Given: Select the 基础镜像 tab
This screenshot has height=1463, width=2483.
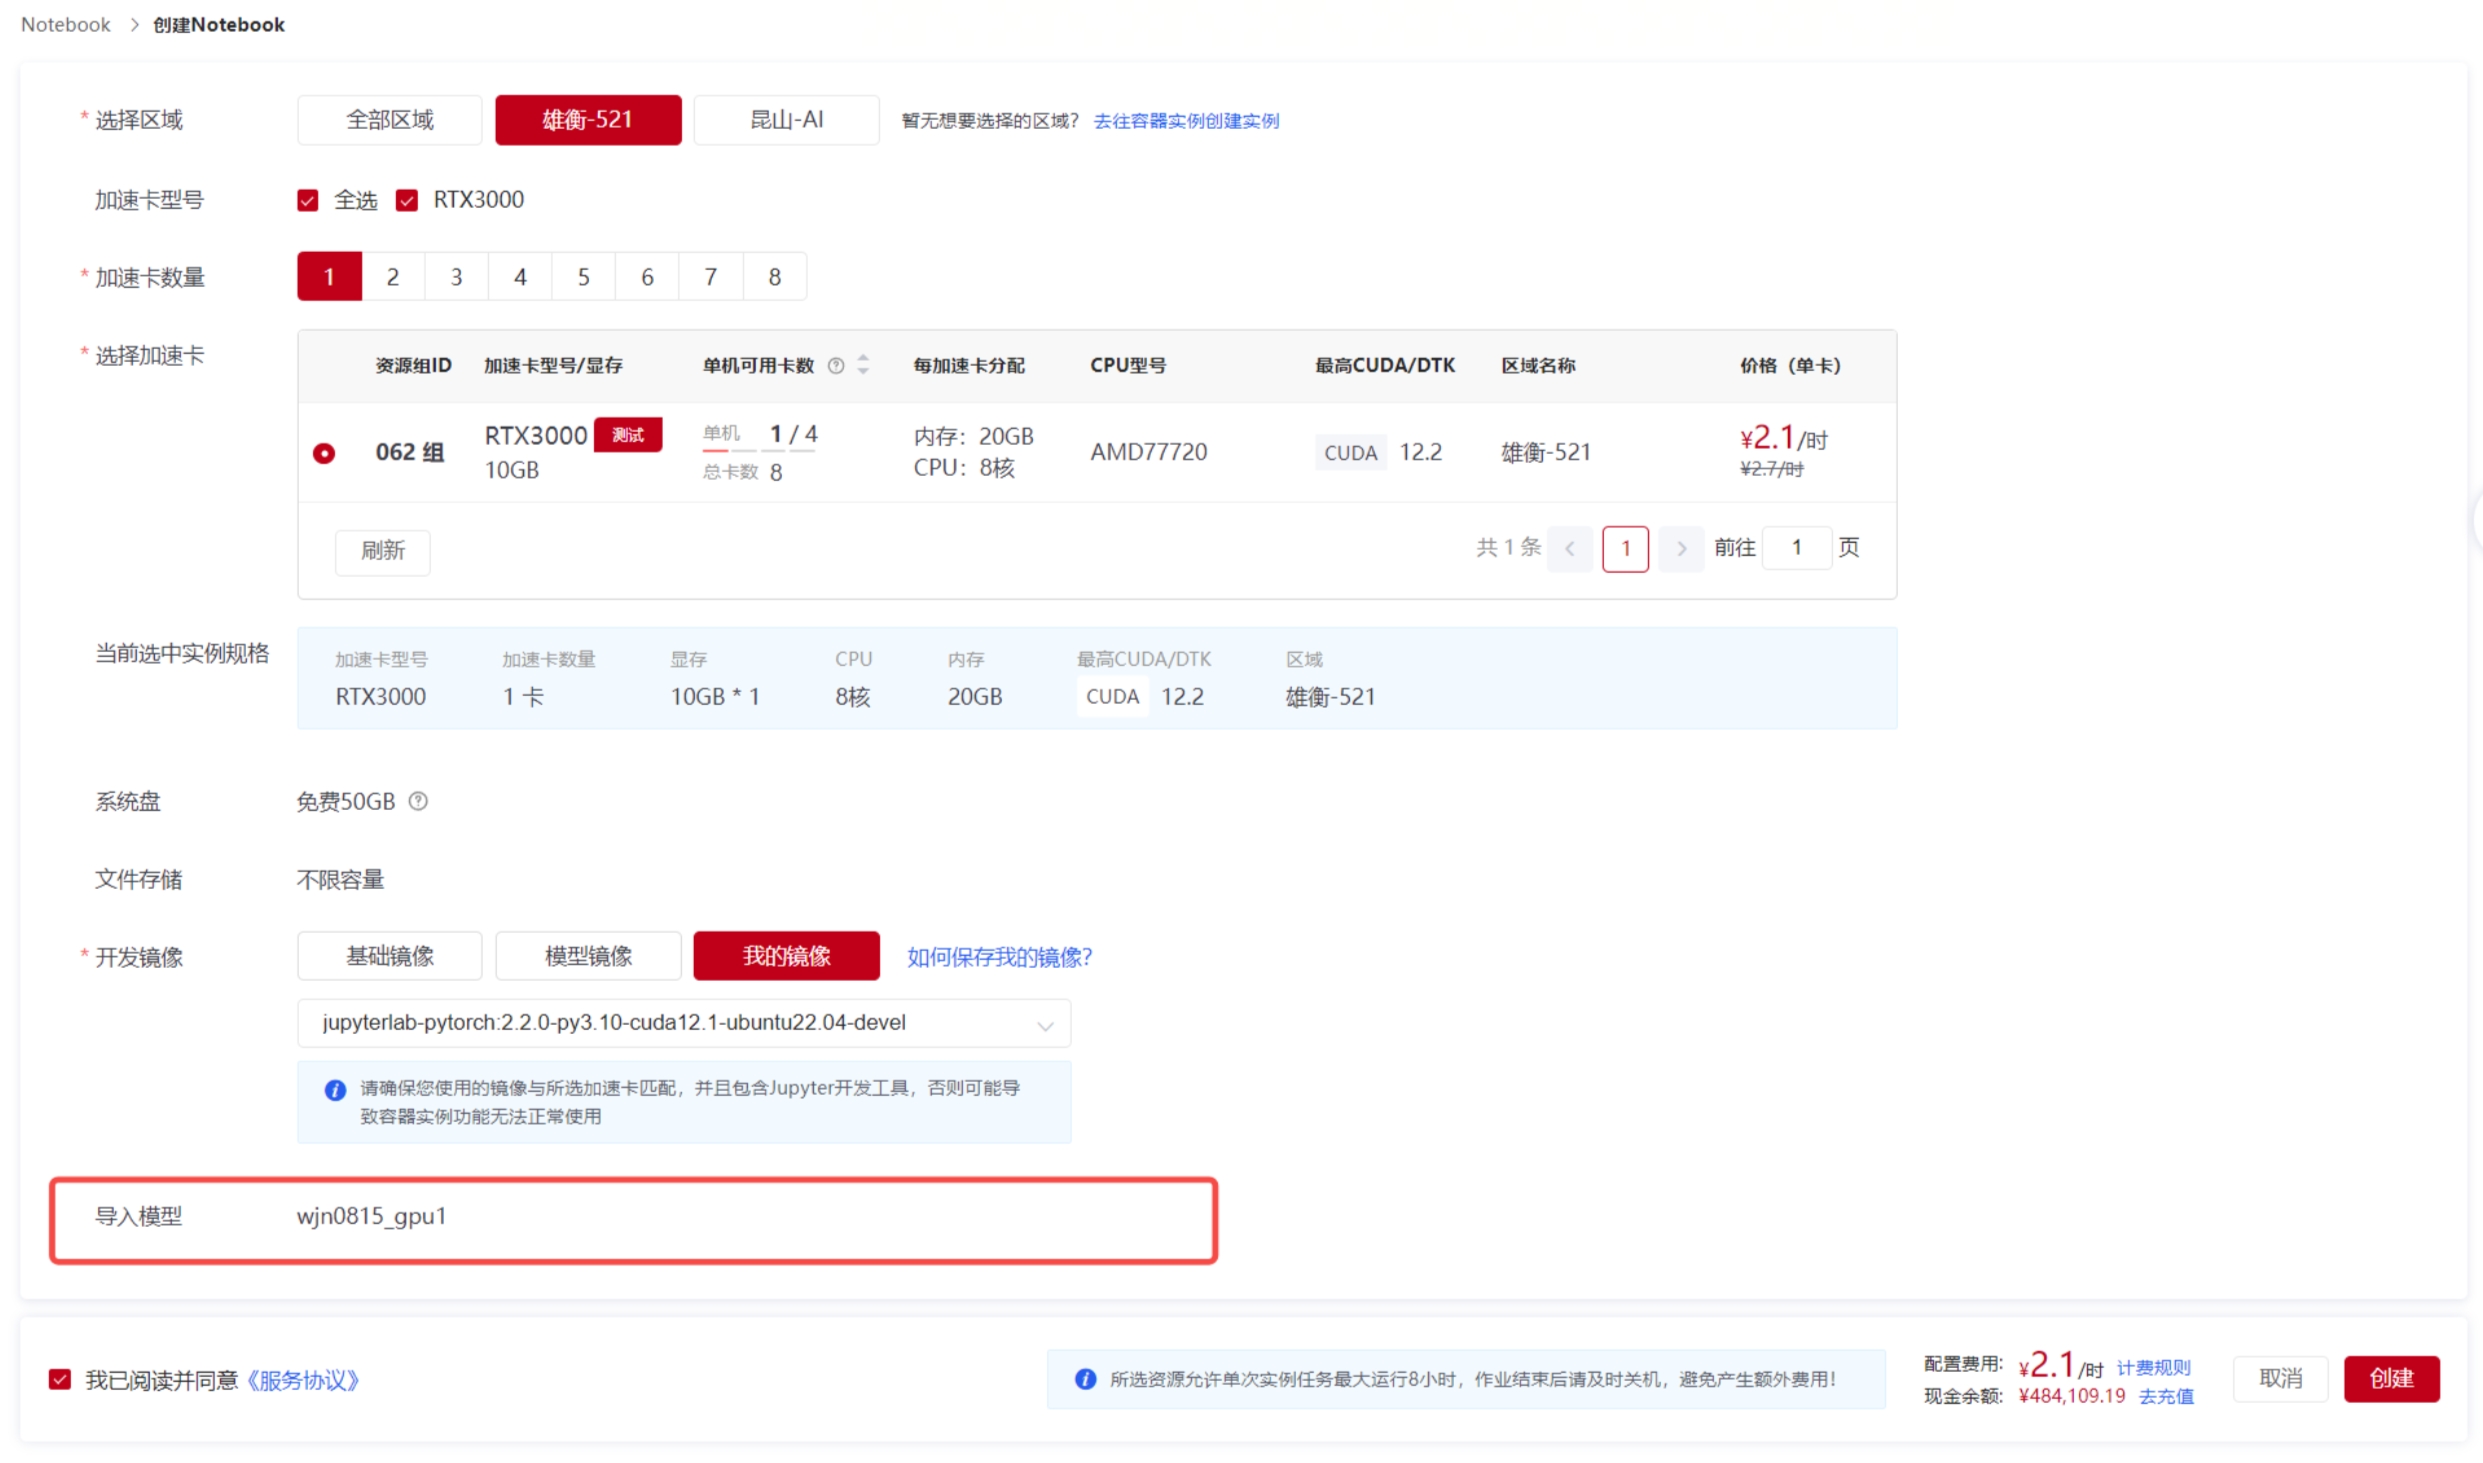Looking at the screenshot, I should pos(389,956).
